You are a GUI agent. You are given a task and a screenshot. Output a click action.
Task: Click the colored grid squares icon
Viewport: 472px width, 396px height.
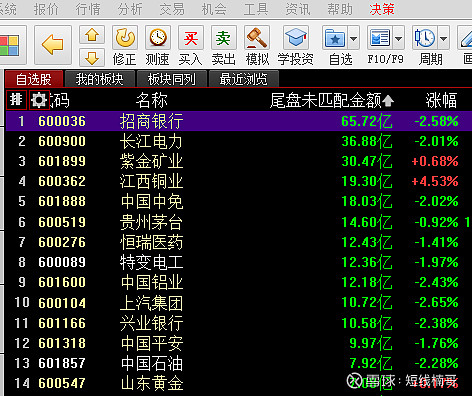(9, 45)
